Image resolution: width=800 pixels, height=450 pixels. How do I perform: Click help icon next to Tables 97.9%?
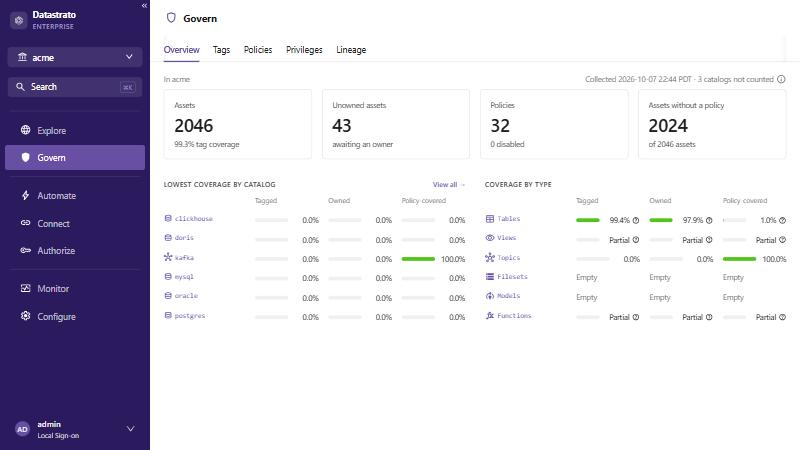pyautogui.click(x=709, y=220)
